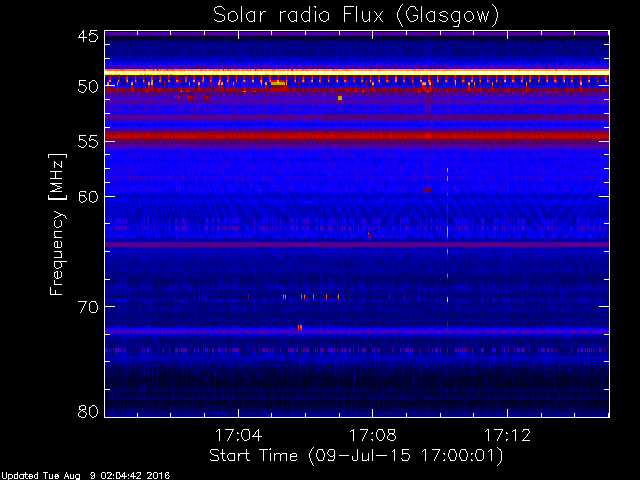The height and width of the screenshot is (480, 640).
Task: Click the 55 MHz frequency tick label
Action: click(x=88, y=142)
